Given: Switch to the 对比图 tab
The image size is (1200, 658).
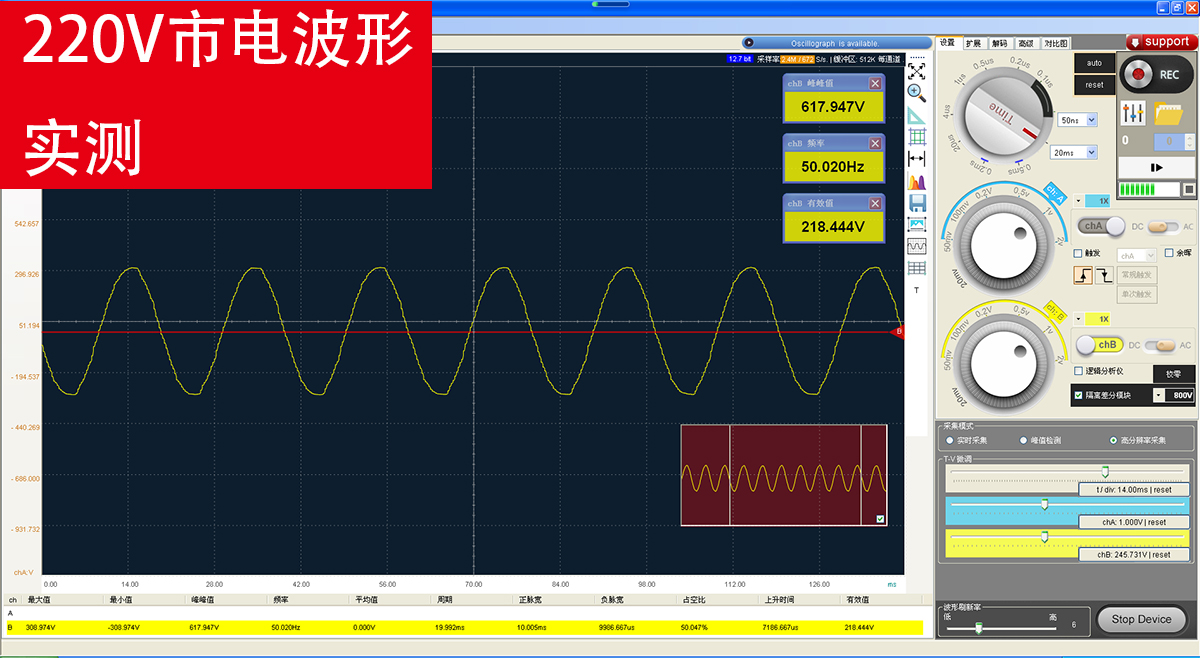Looking at the screenshot, I should coord(1056,43).
